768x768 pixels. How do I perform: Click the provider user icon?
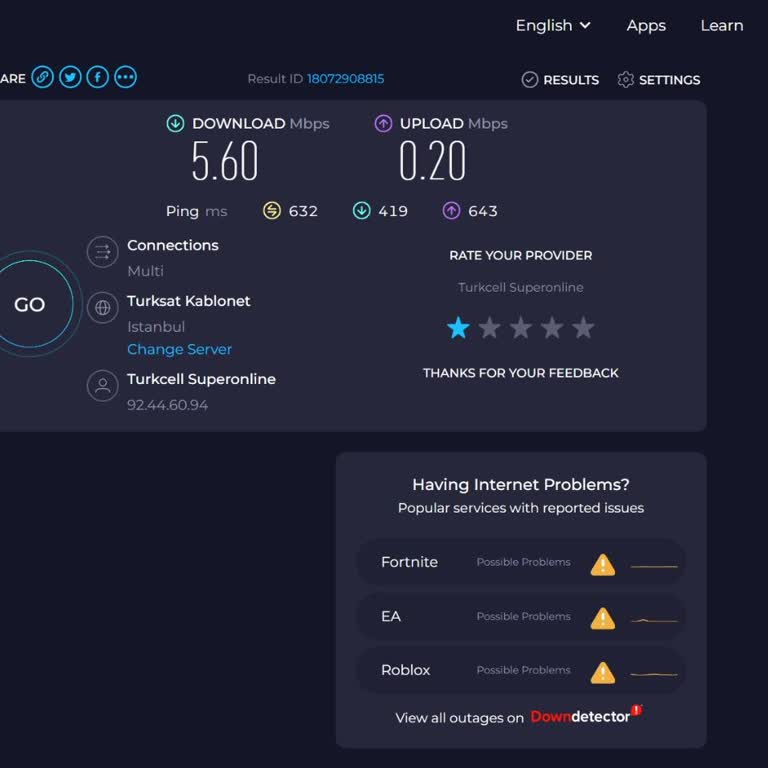click(x=102, y=386)
